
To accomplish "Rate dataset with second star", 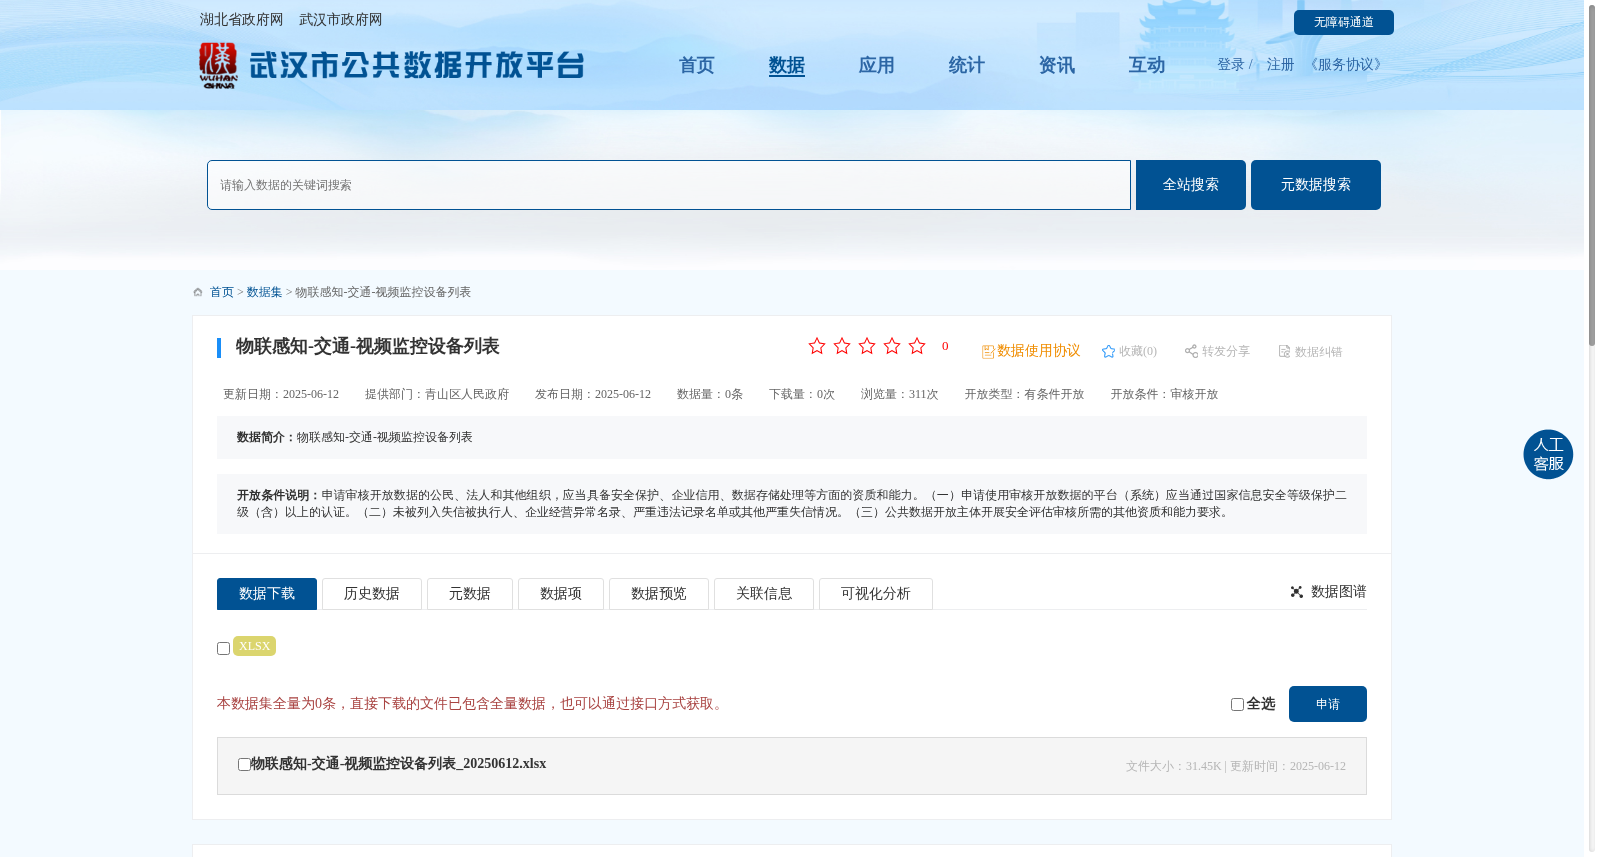I will coord(842,346).
